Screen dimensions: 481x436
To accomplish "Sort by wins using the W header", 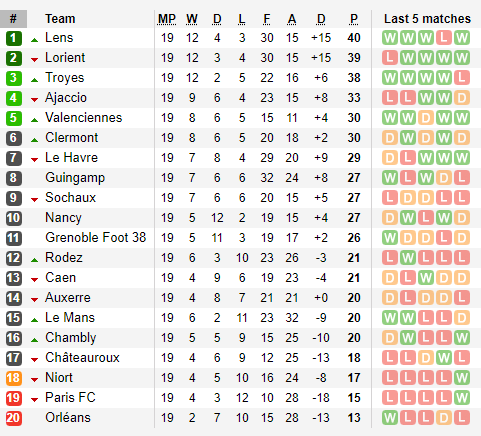I will tap(192, 19).
